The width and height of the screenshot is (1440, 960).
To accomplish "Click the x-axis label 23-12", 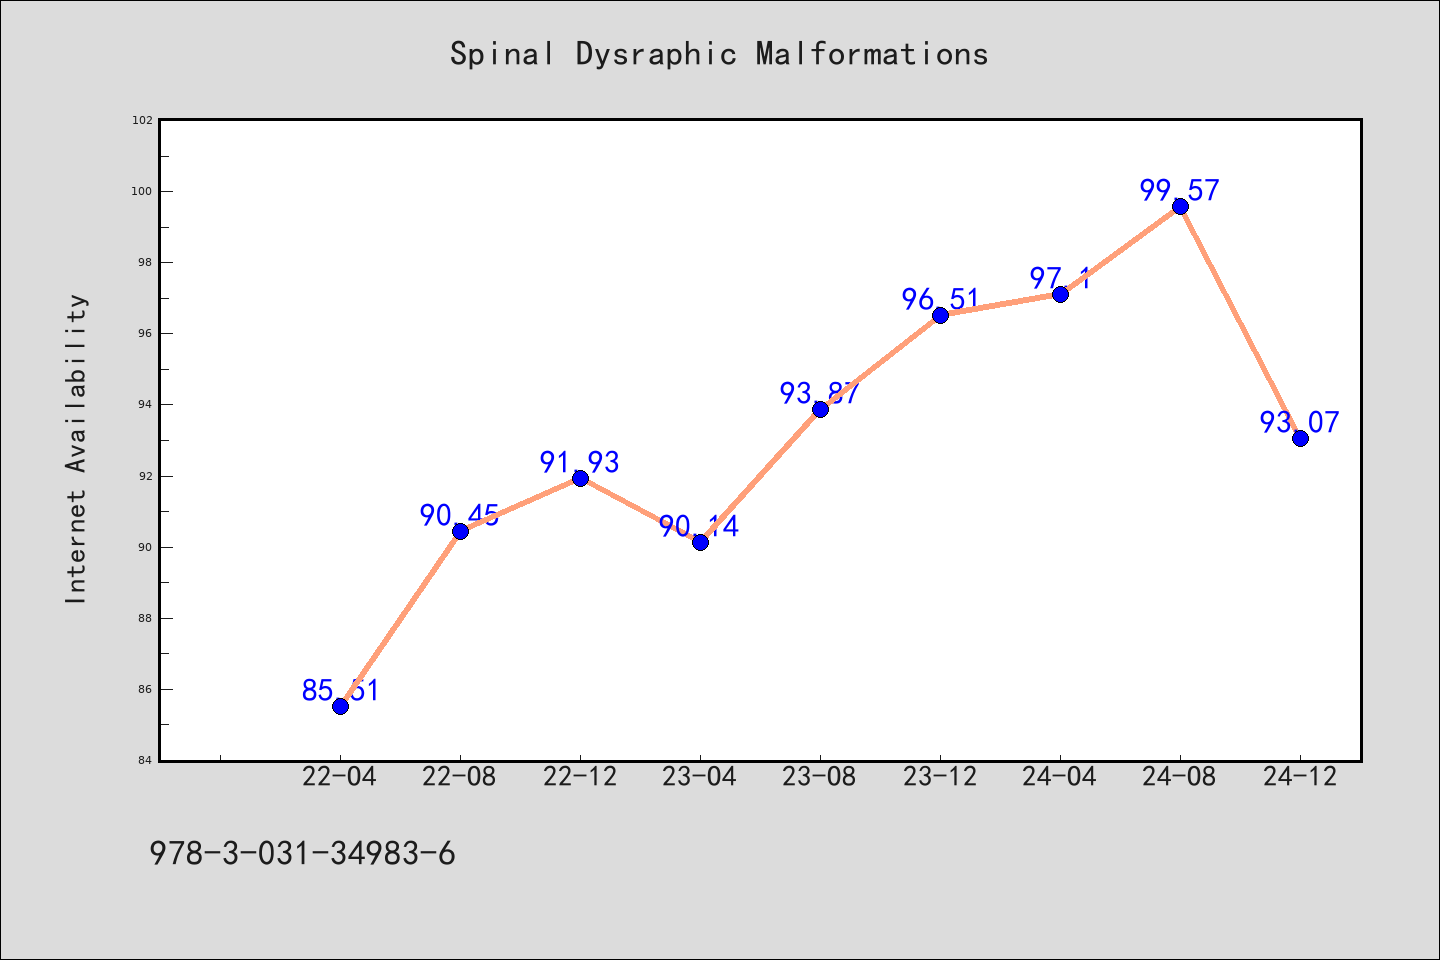I will click(940, 777).
